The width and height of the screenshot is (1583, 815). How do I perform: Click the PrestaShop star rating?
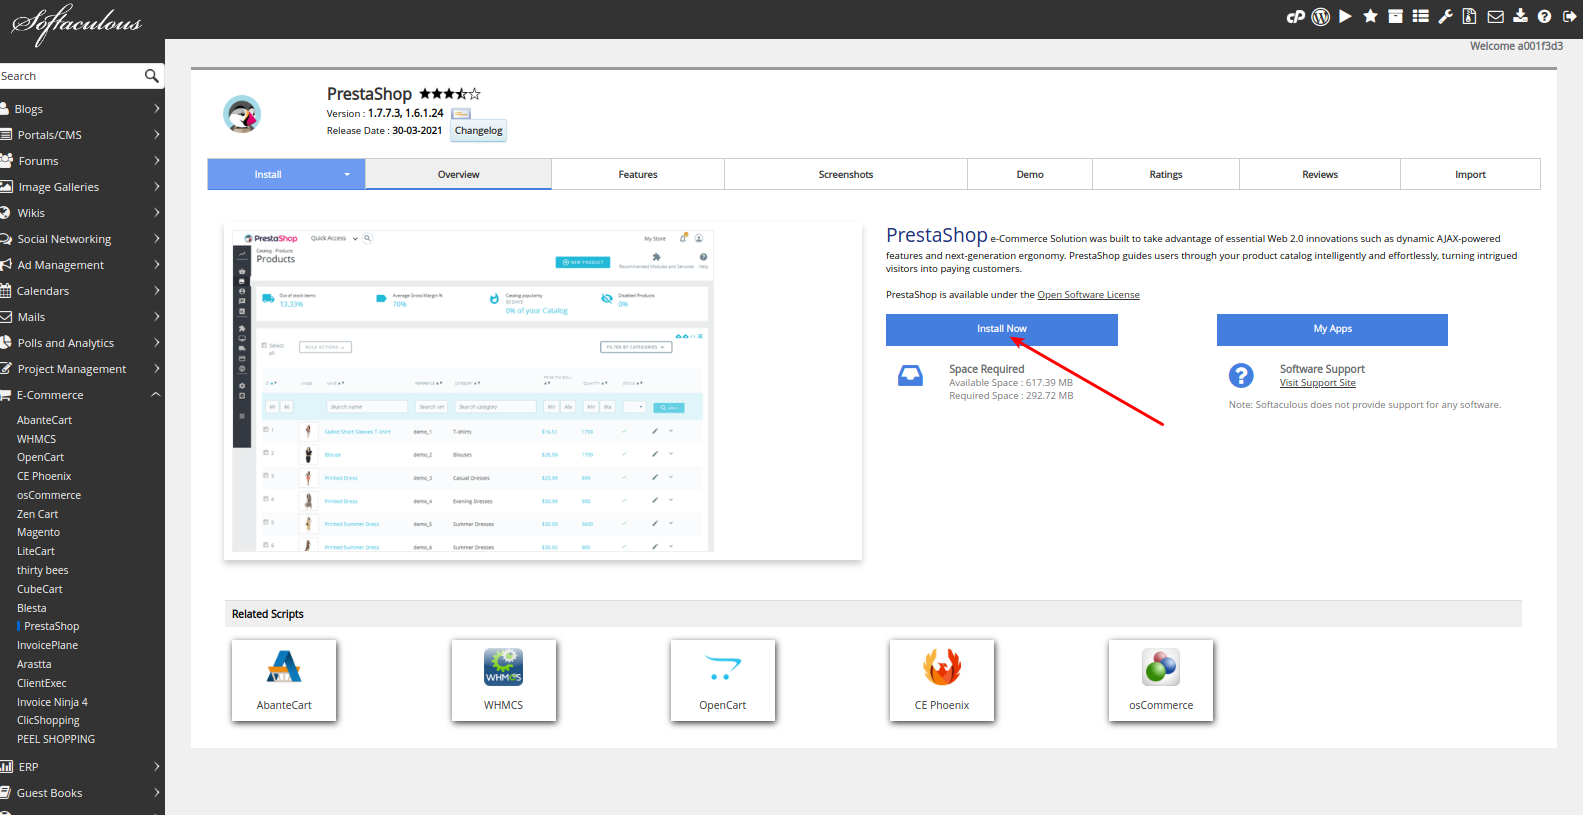click(450, 94)
